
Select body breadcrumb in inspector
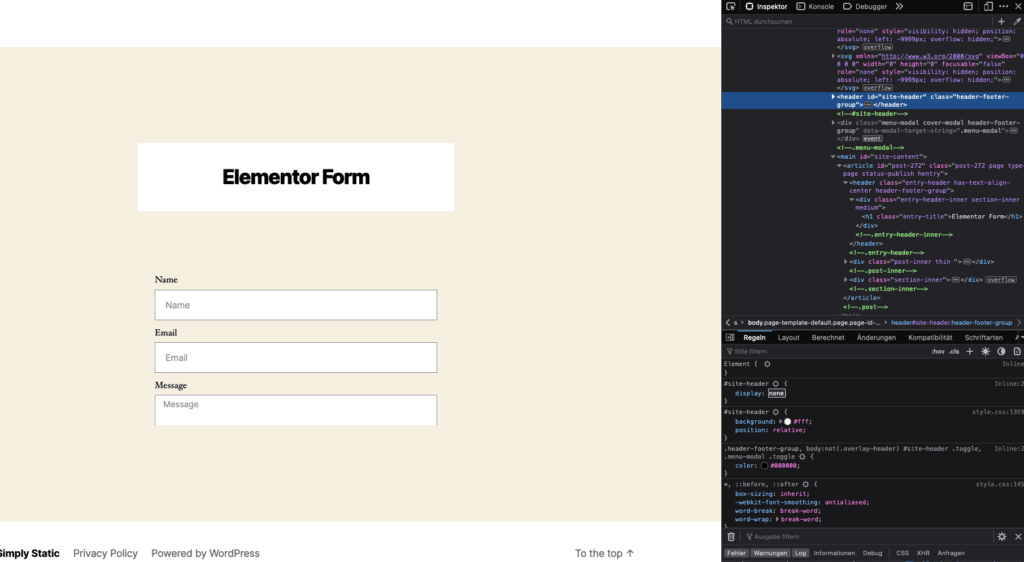(814, 322)
